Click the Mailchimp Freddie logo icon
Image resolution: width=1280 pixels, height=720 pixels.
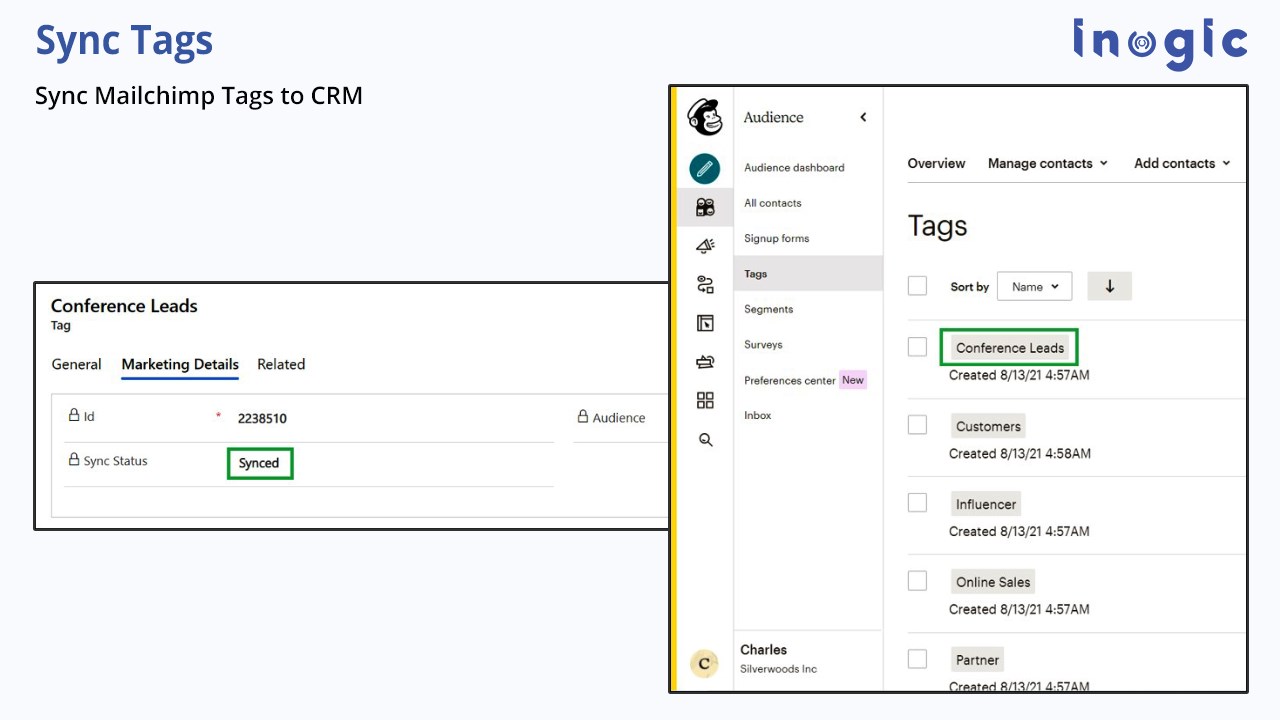705,117
